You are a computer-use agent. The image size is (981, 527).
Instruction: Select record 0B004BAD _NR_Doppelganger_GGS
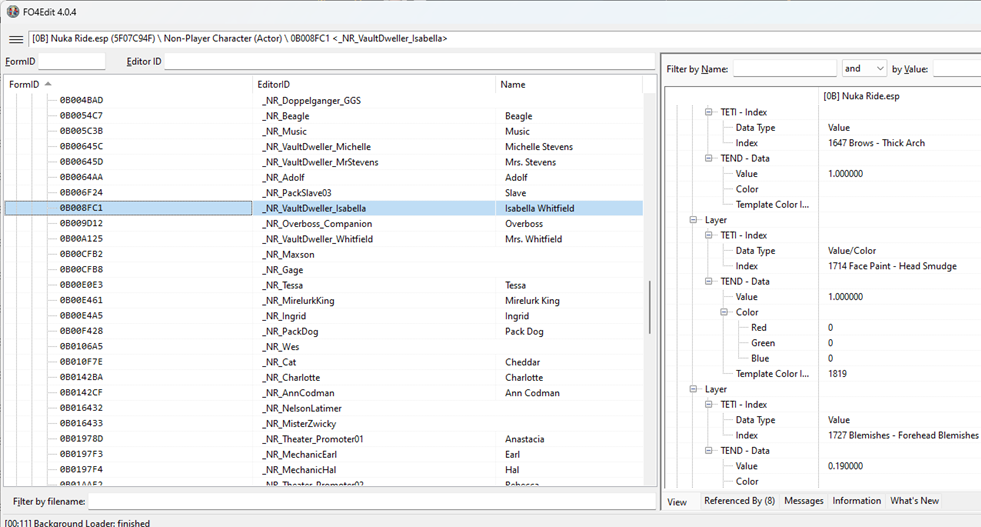323,100
